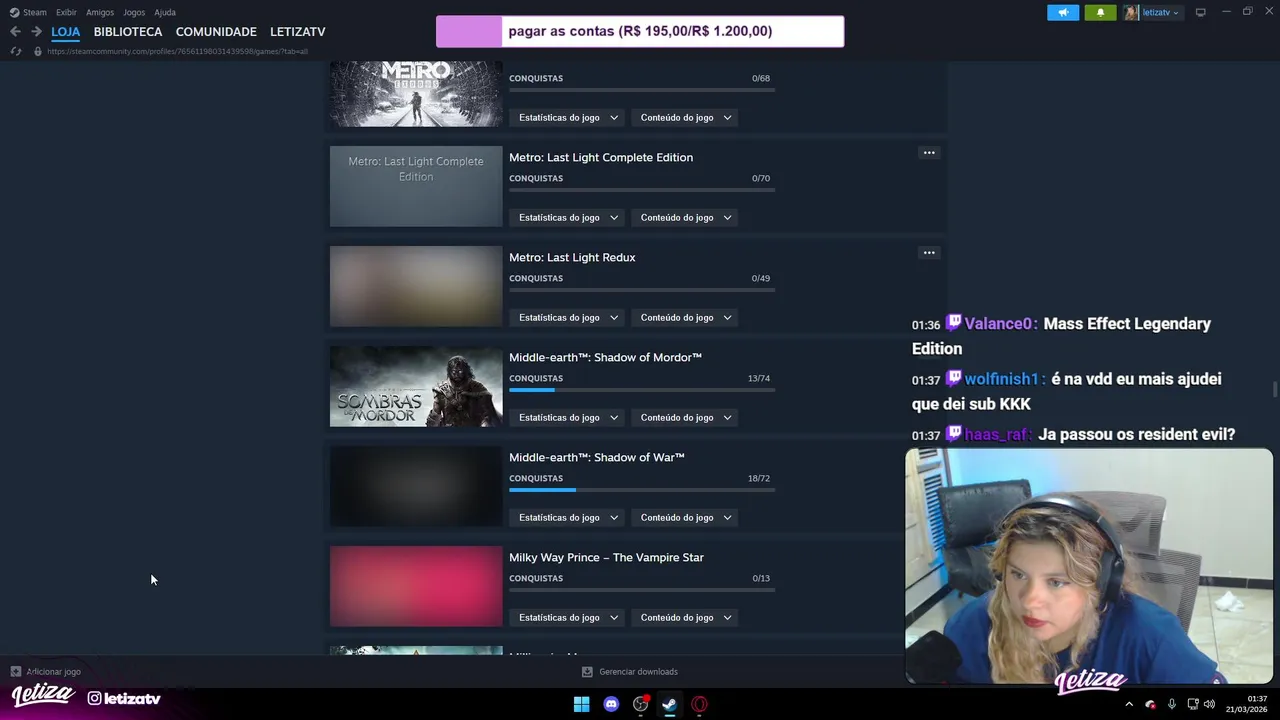
Task: Expand Estatísticas do jogo for Metro: Last Light Redux
Action: (568, 318)
